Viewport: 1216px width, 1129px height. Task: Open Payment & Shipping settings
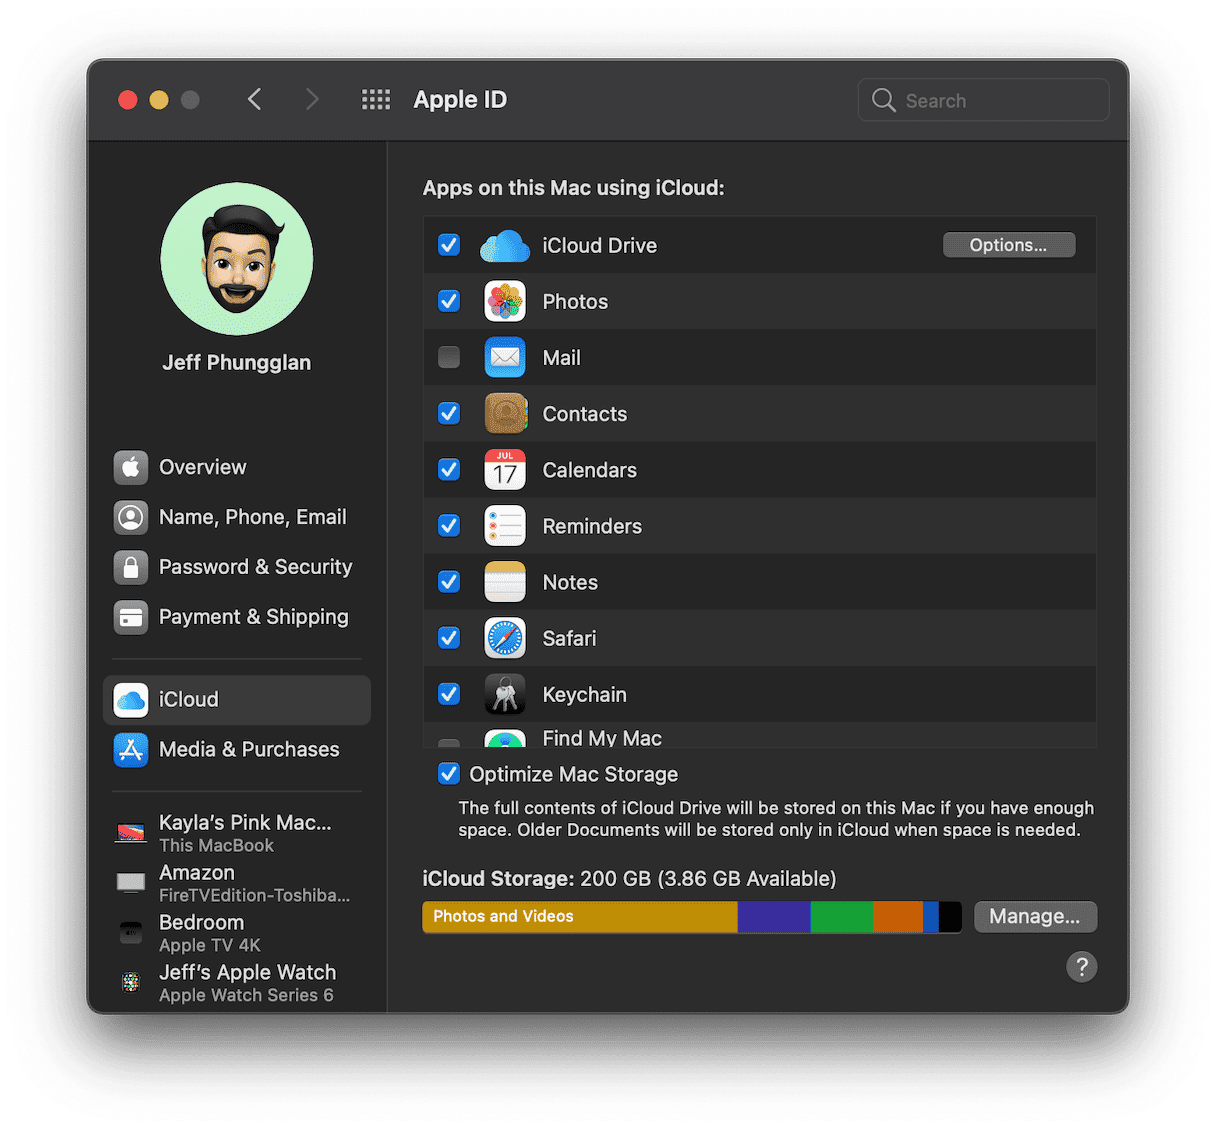tap(253, 617)
